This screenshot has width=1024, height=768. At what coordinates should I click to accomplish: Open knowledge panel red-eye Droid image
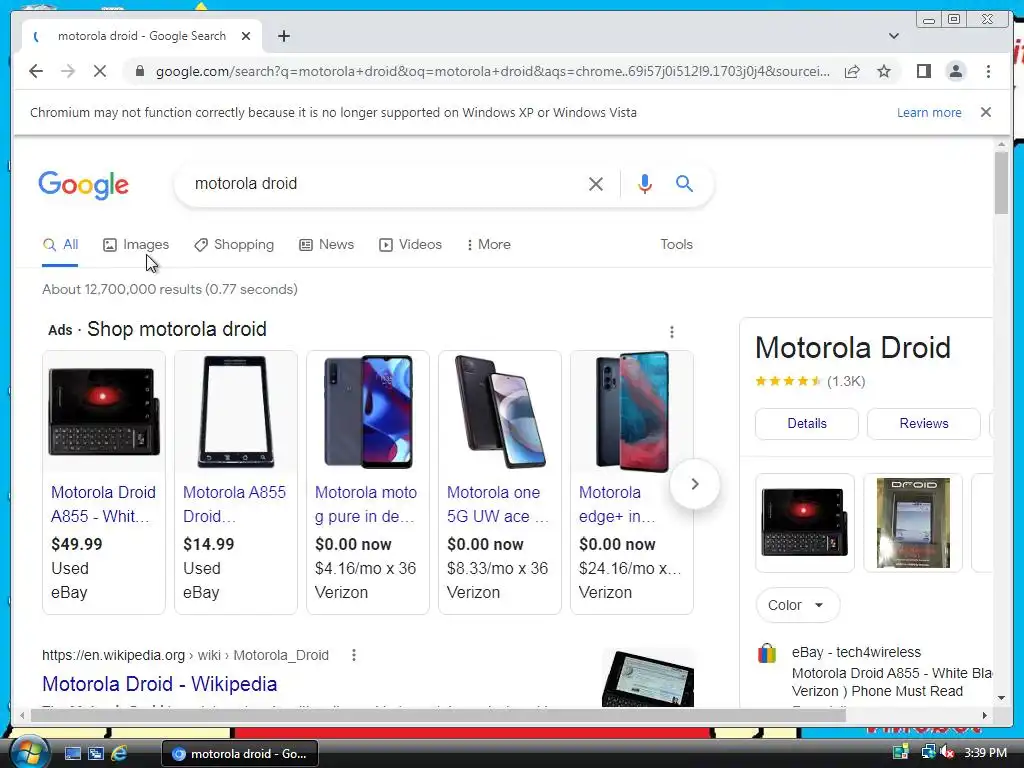click(x=805, y=522)
